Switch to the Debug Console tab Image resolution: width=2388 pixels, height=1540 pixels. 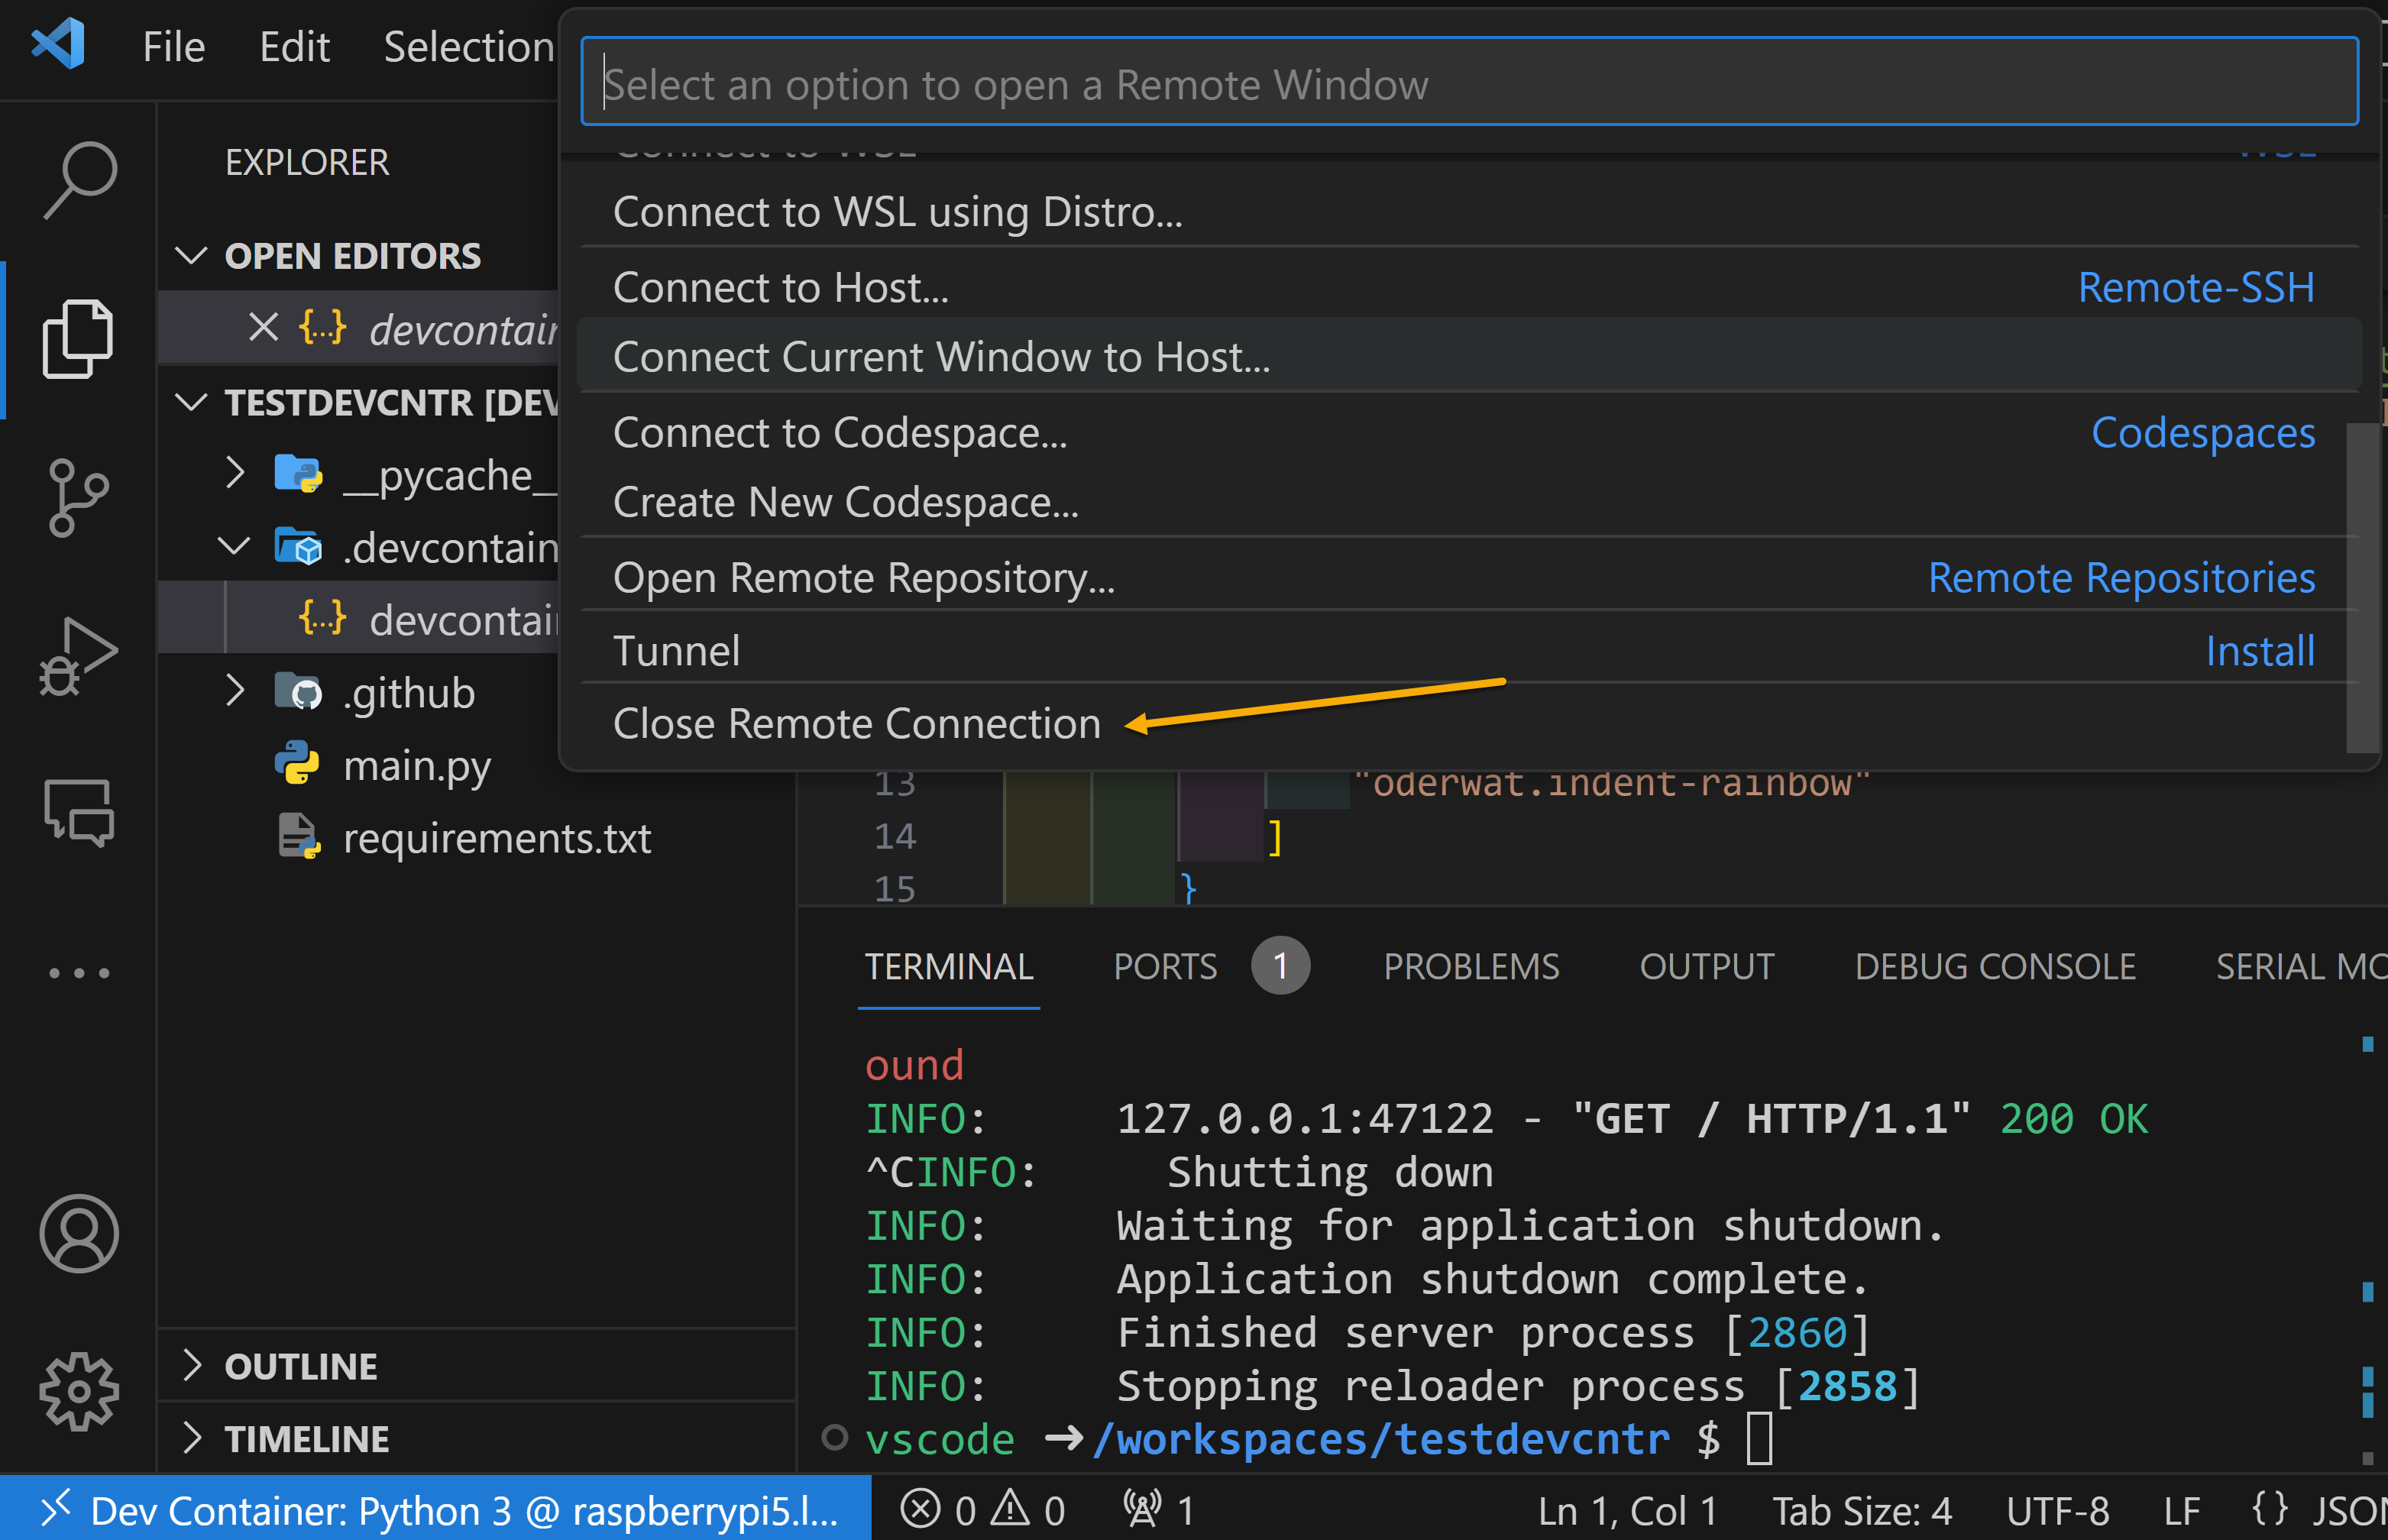coord(1995,966)
